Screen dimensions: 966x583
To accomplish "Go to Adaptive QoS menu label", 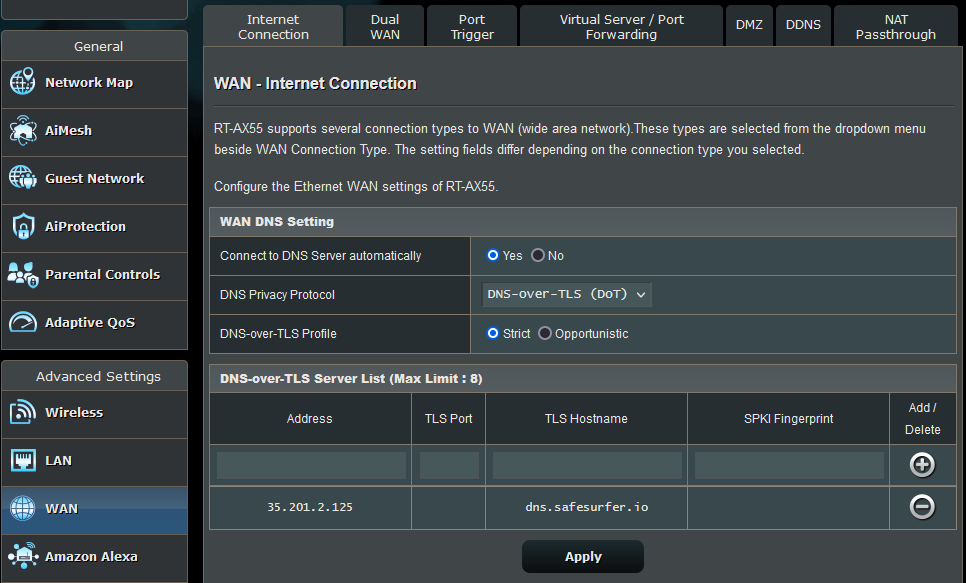I will coord(90,323).
